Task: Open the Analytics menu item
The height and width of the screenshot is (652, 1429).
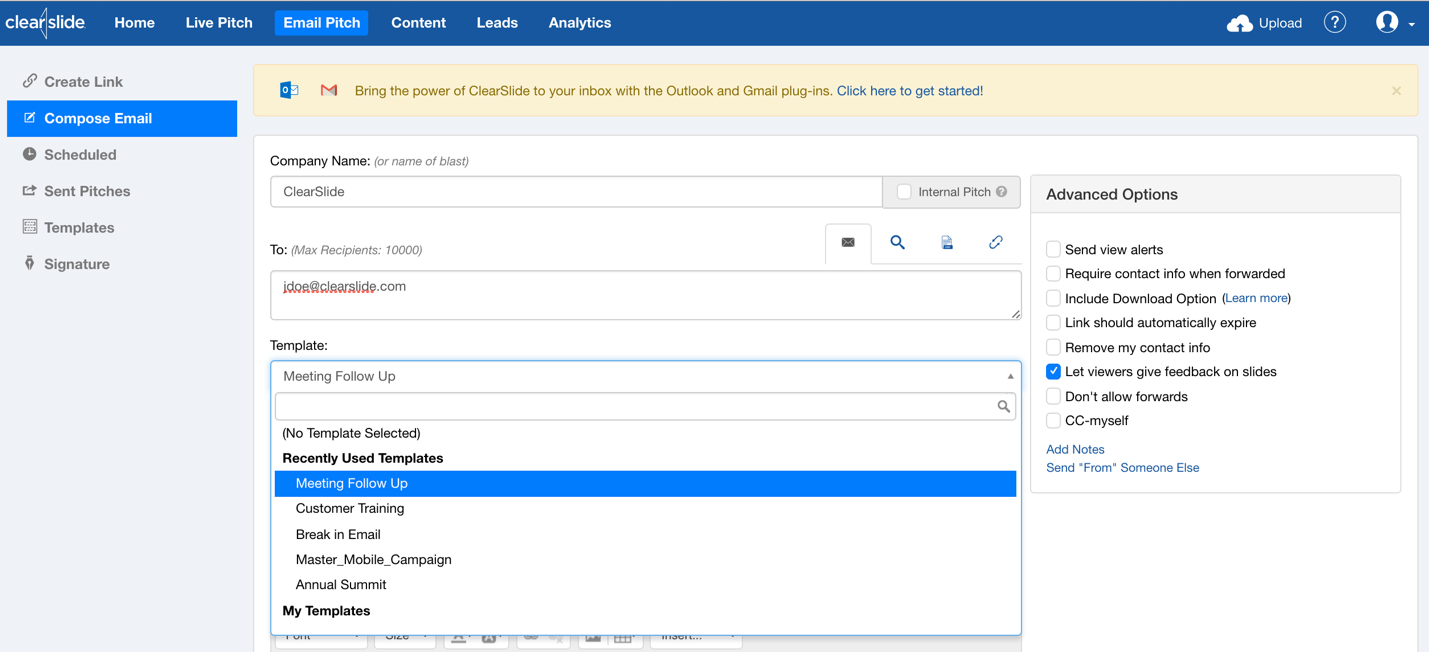Action: [x=579, y=22]
